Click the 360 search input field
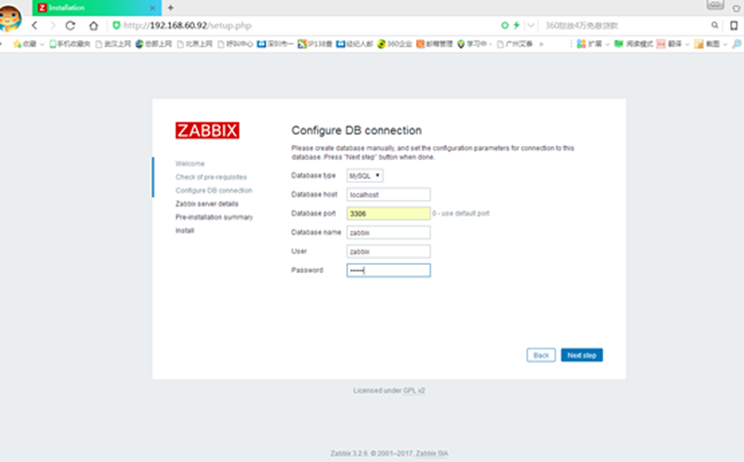Image resolution: width=744 pixels, height=462 pixels. (624, 26)
